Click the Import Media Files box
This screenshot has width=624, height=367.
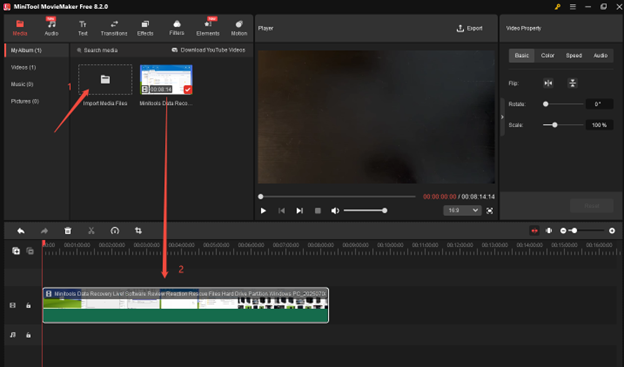tap(105, 80)
